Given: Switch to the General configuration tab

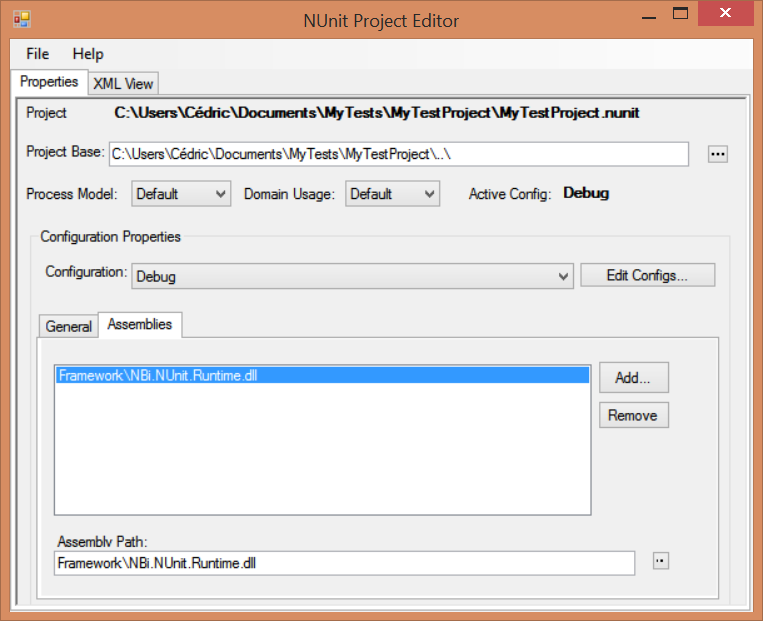Looking at the screenshot, I should tap(69, 326).
